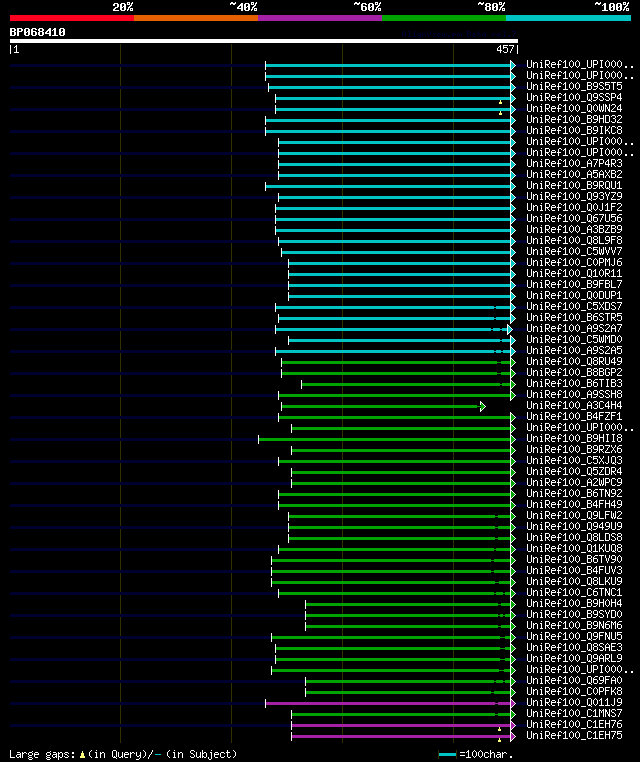Select hit label UniRef100_Q67U56

click(574, 218)
